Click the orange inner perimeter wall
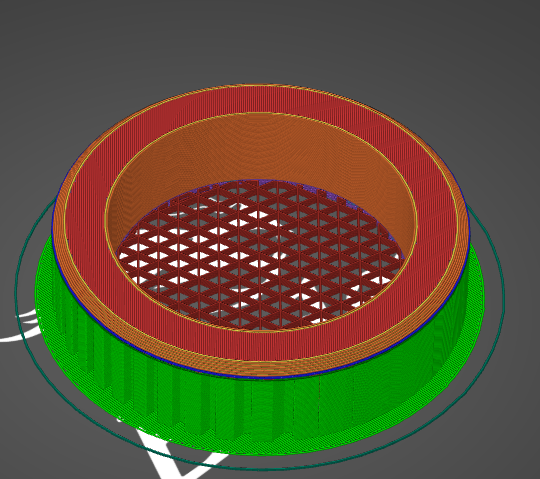This screenshot has height=479, width=540. coord(262,145)
